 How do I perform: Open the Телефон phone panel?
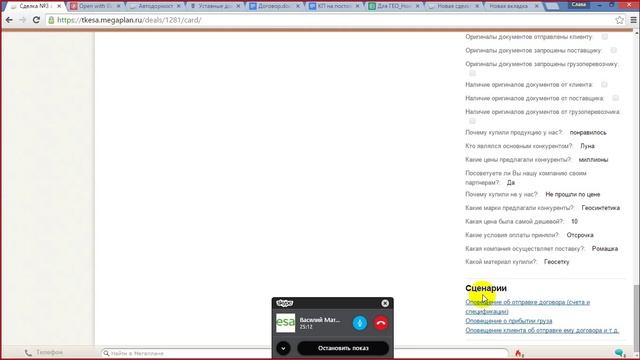(44, 352)
